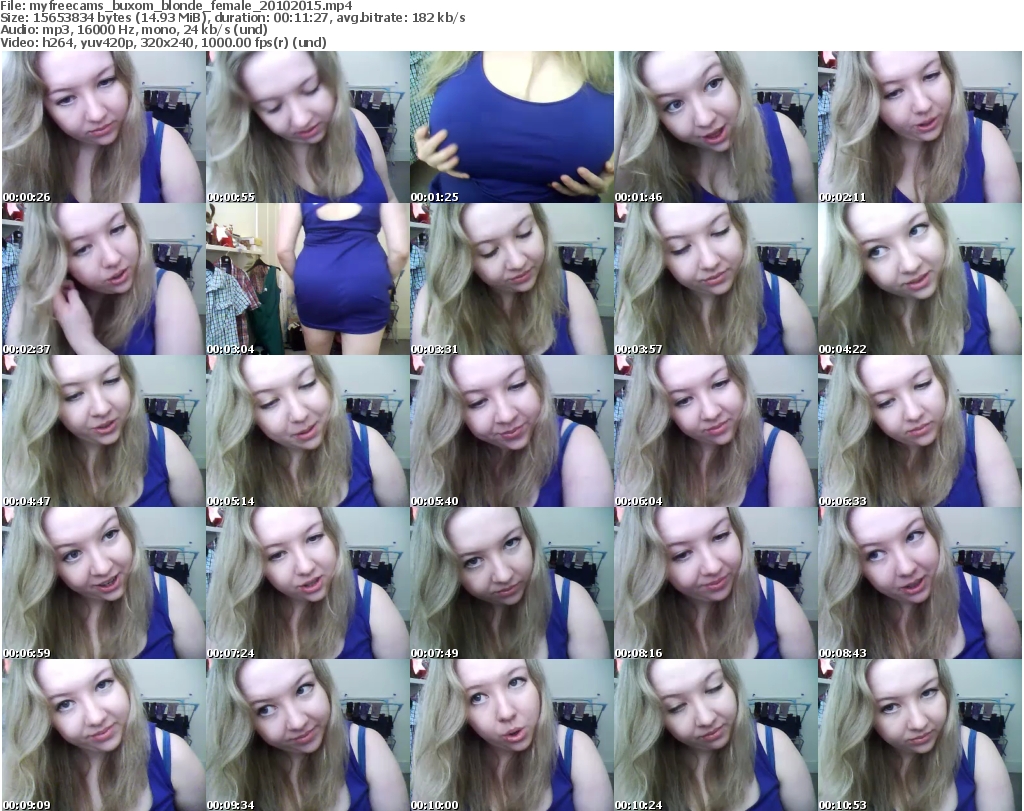
Task: Click the thumbnail timestamped 00:04:47
Action: (x=103, y=432)
